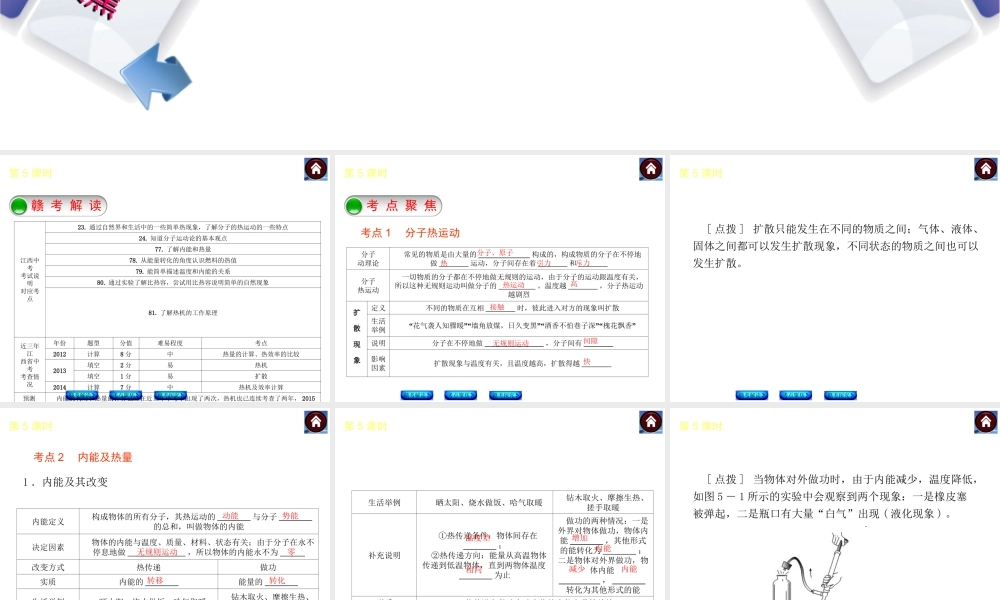1000x600 pixels.
Task: Click the bottle and pump experiment diagram
Action: 812,566
